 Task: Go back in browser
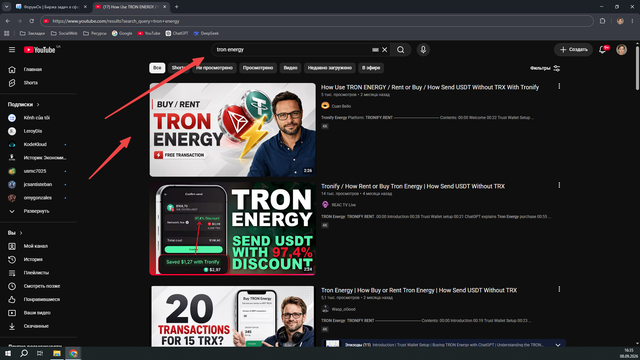8,21
